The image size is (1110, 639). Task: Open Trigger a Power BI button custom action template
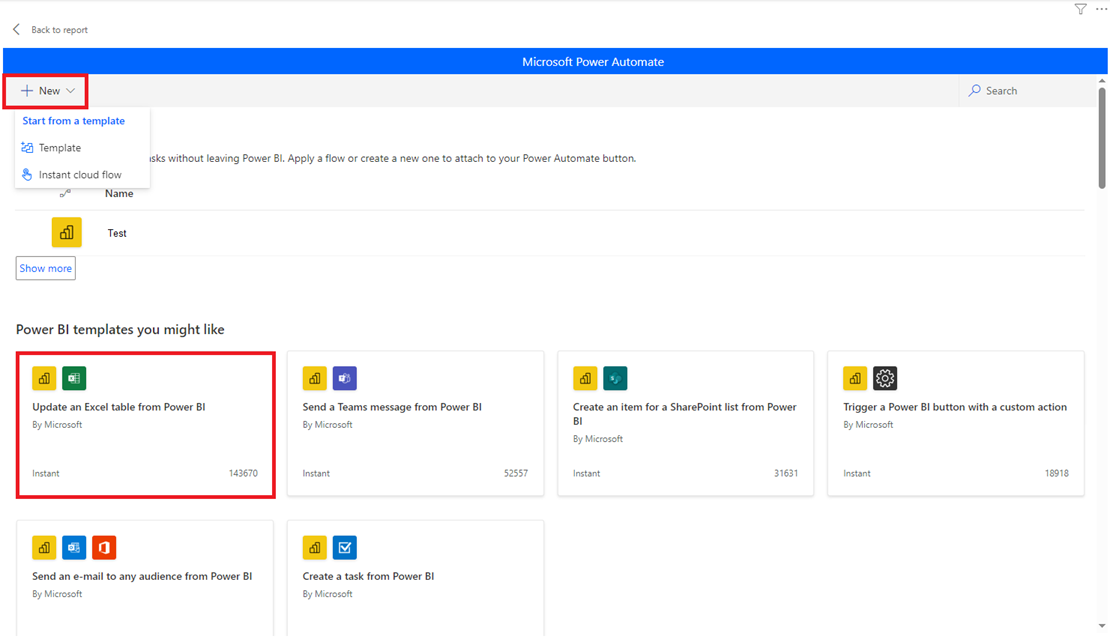pyautogui.click(x=956, y=424)
